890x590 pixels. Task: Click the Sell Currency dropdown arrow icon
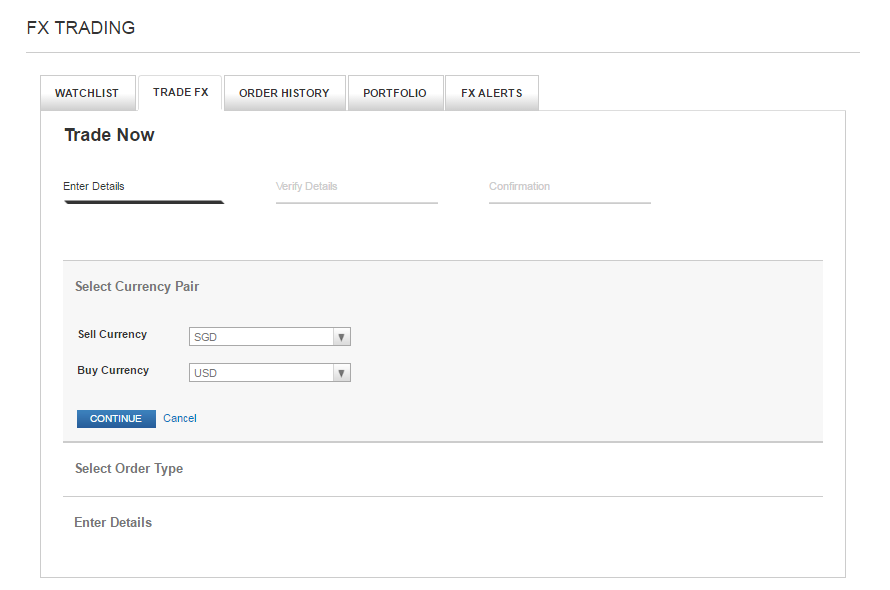341,337
